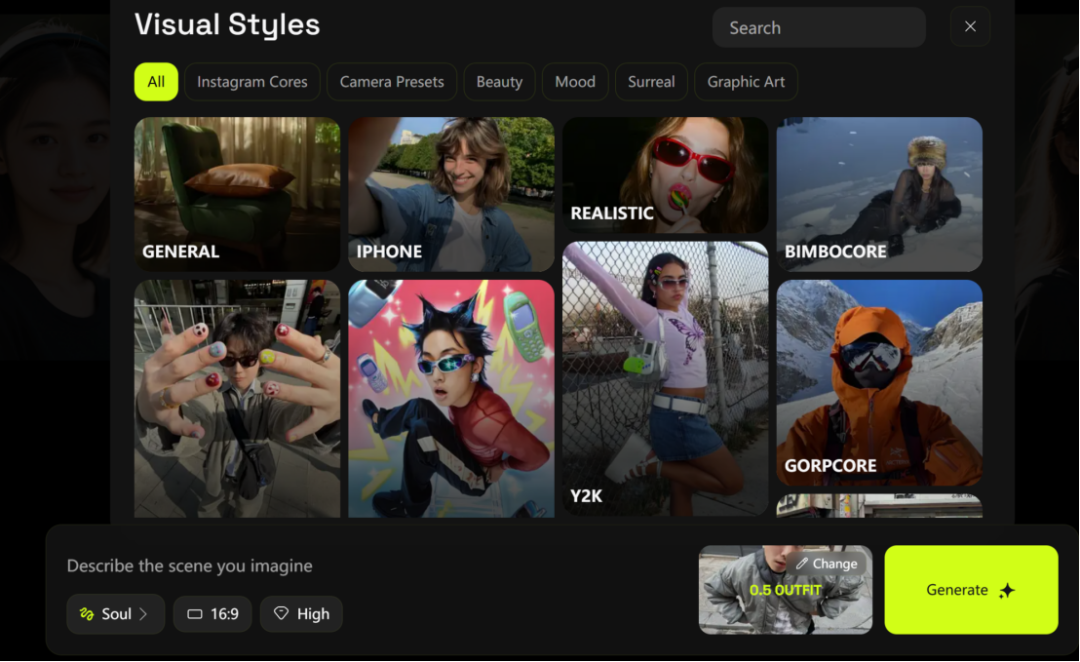
Task: Click the Generate button
Action: pyautogui.click(x=971, y=590)
